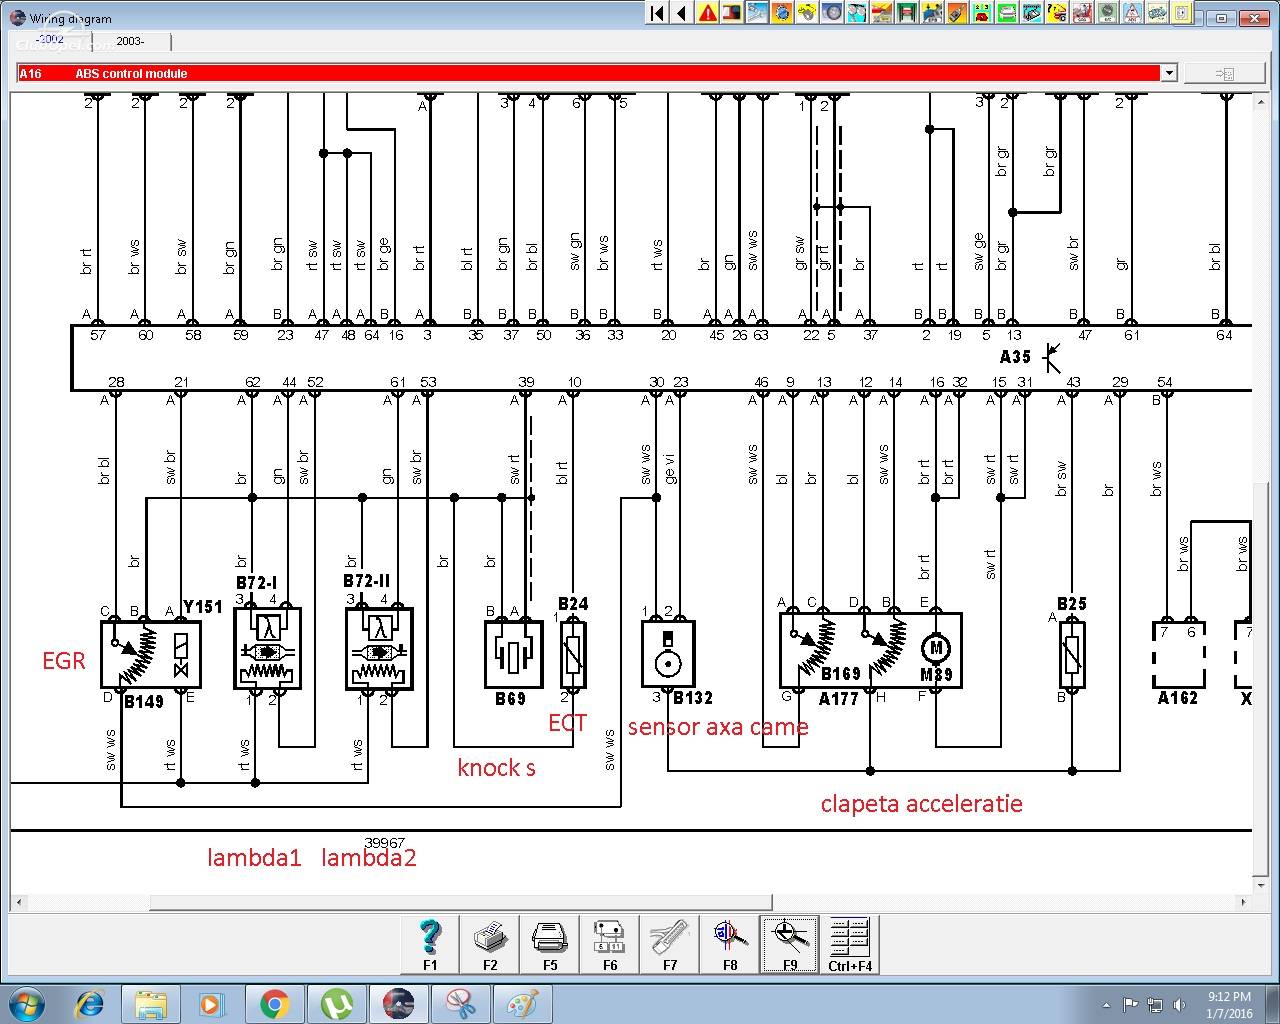Screen dimensions: 1280x1024
Task: Click the horizontal scrollbar left arrow
Action: (x=18, y=903)
